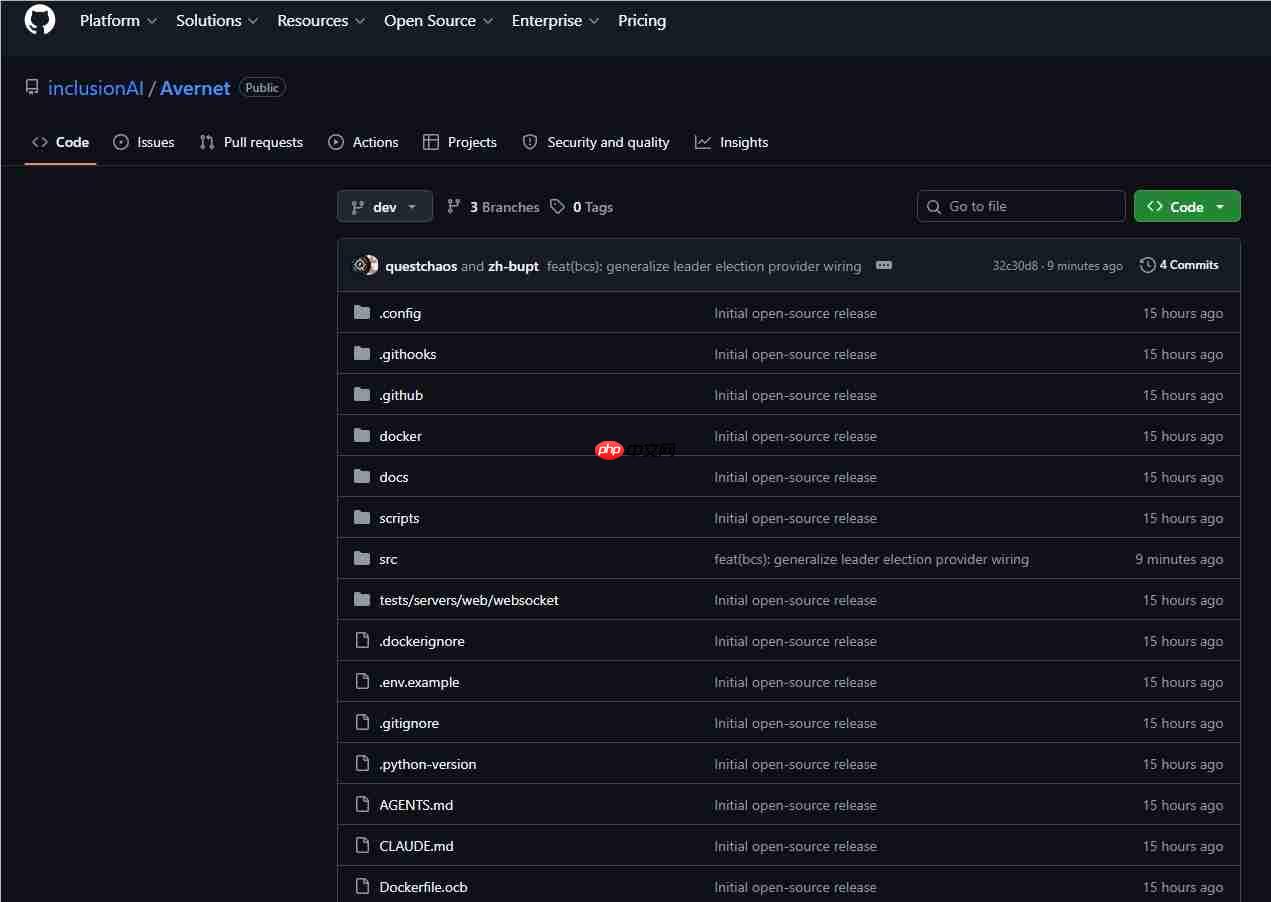Expand the Open Source menu
Image resolution: width=1271 pixels, height=902 pixels.
click(x=438, y=20)
